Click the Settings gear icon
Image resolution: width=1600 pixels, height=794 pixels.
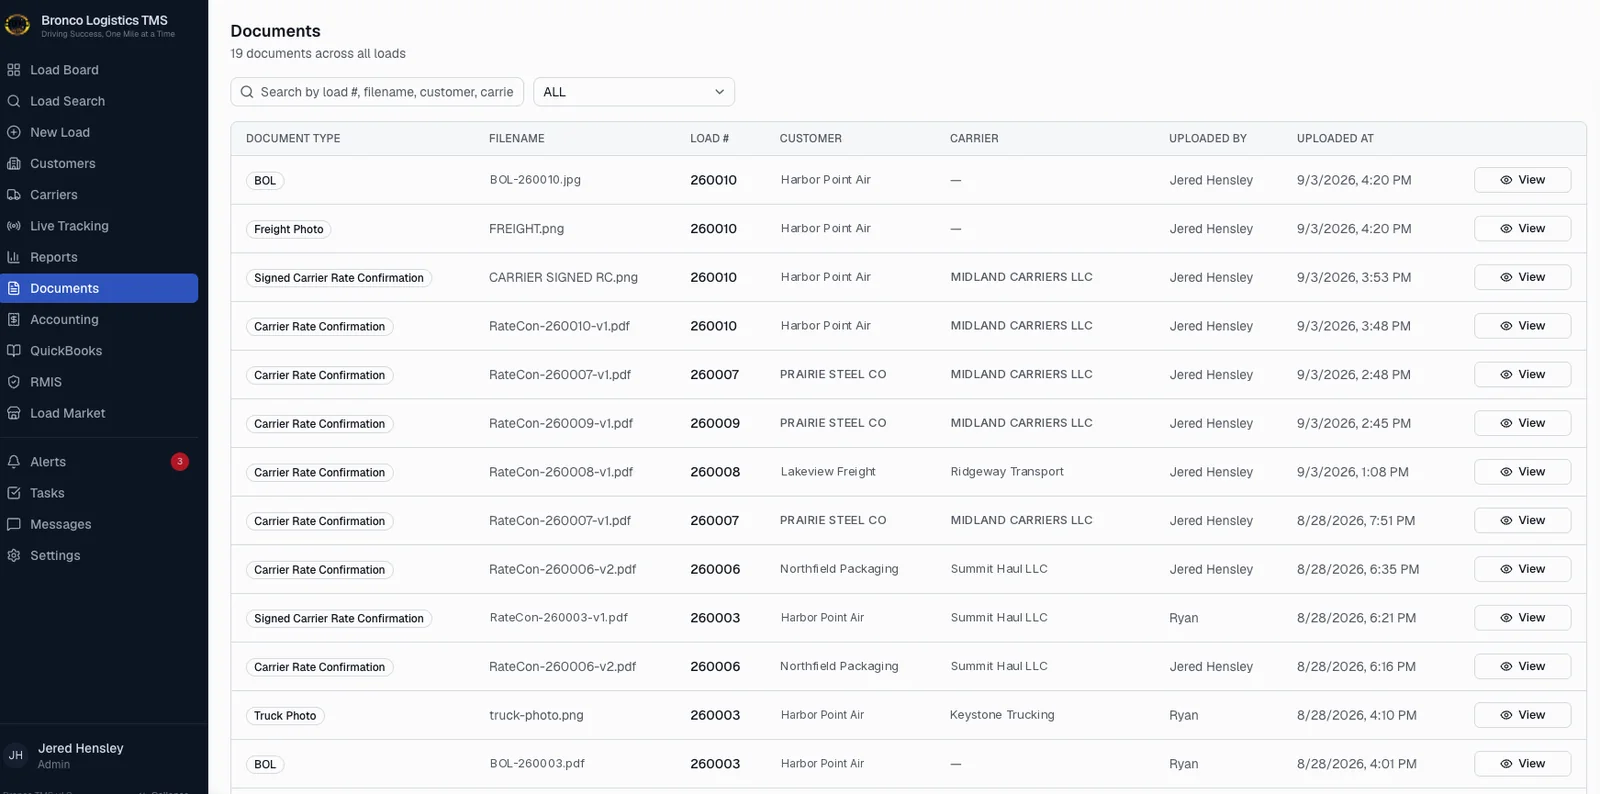[14, 556]
